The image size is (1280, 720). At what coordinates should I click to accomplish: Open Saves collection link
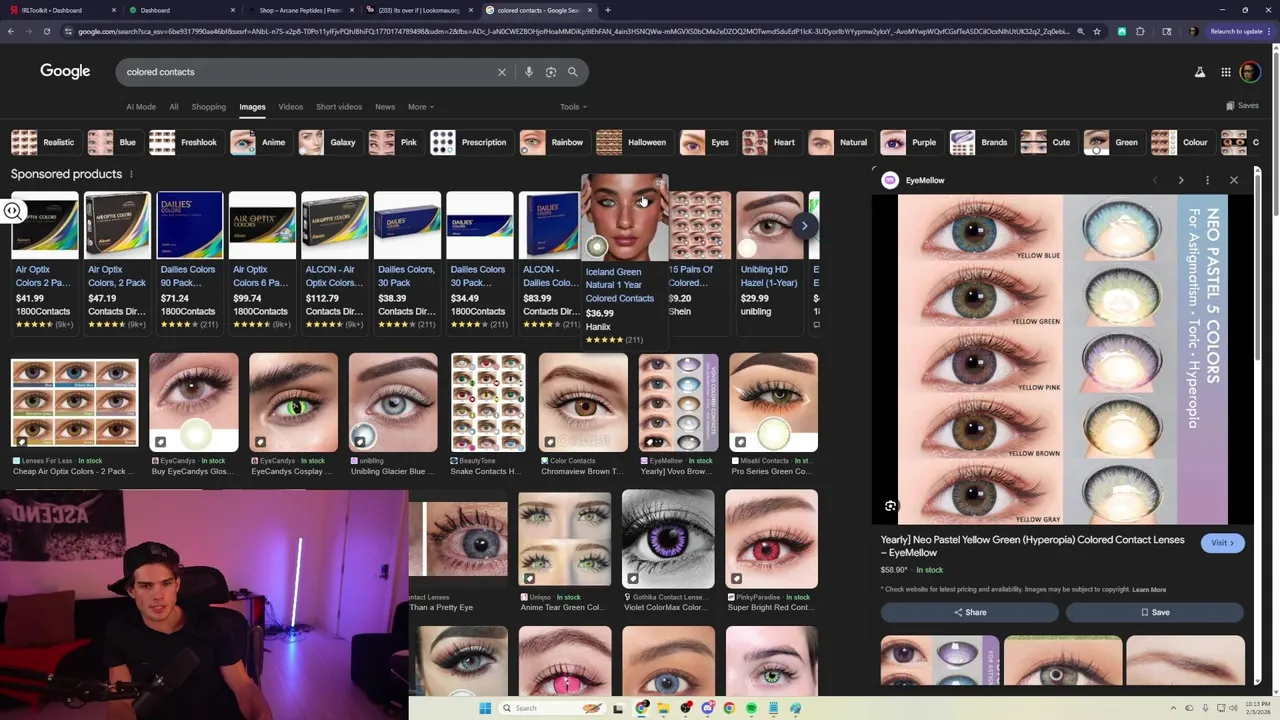tap(1242, 106)
